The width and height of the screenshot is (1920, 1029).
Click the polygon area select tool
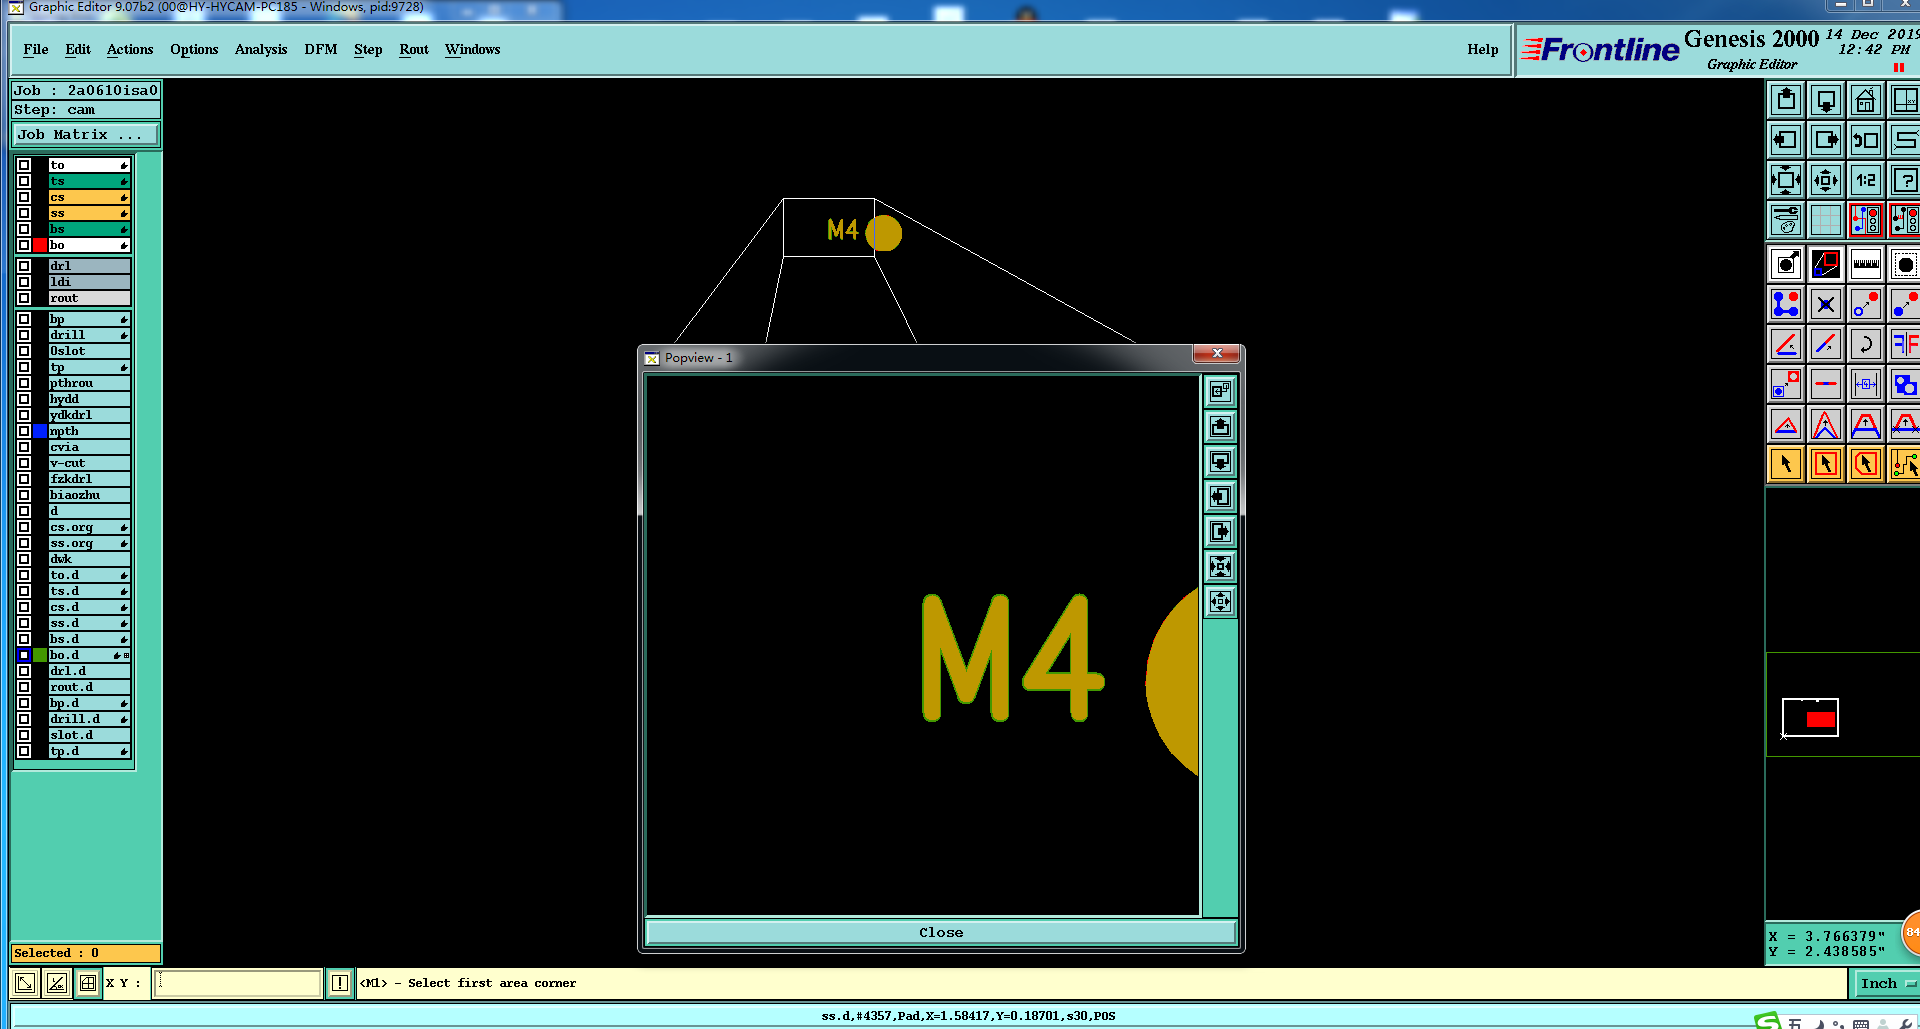[1866, 464]
